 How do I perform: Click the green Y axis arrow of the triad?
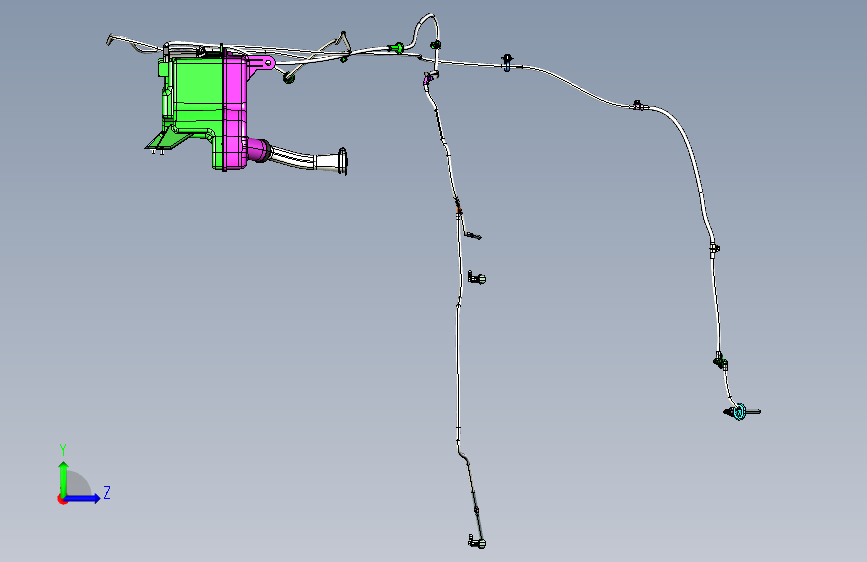point(64,479)
